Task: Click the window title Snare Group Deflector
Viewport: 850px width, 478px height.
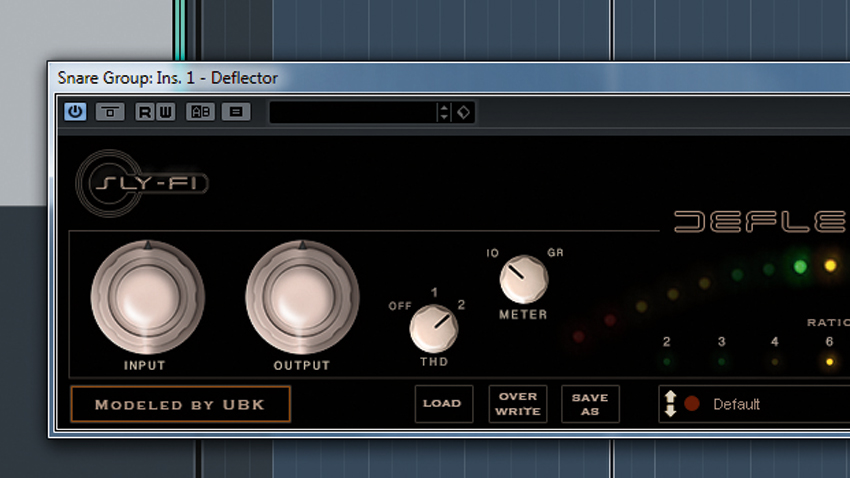Action: tap(168, 78)
